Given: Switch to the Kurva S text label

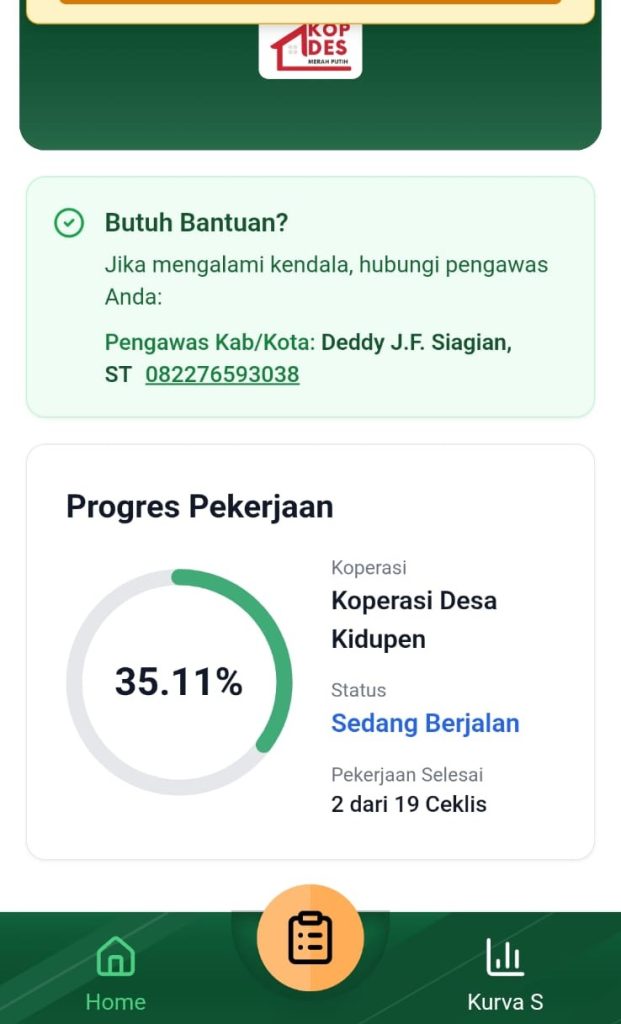Looking at the screenshot, I should (x=505, y=1002).
